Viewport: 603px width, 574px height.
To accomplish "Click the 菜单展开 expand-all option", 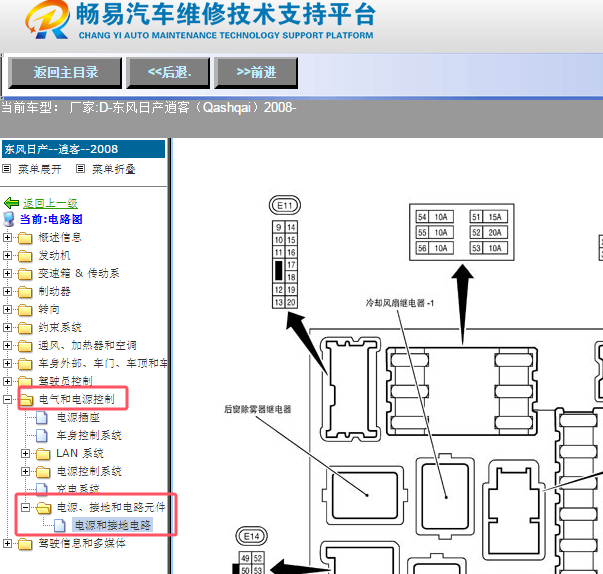I will (x=40, y=169).
